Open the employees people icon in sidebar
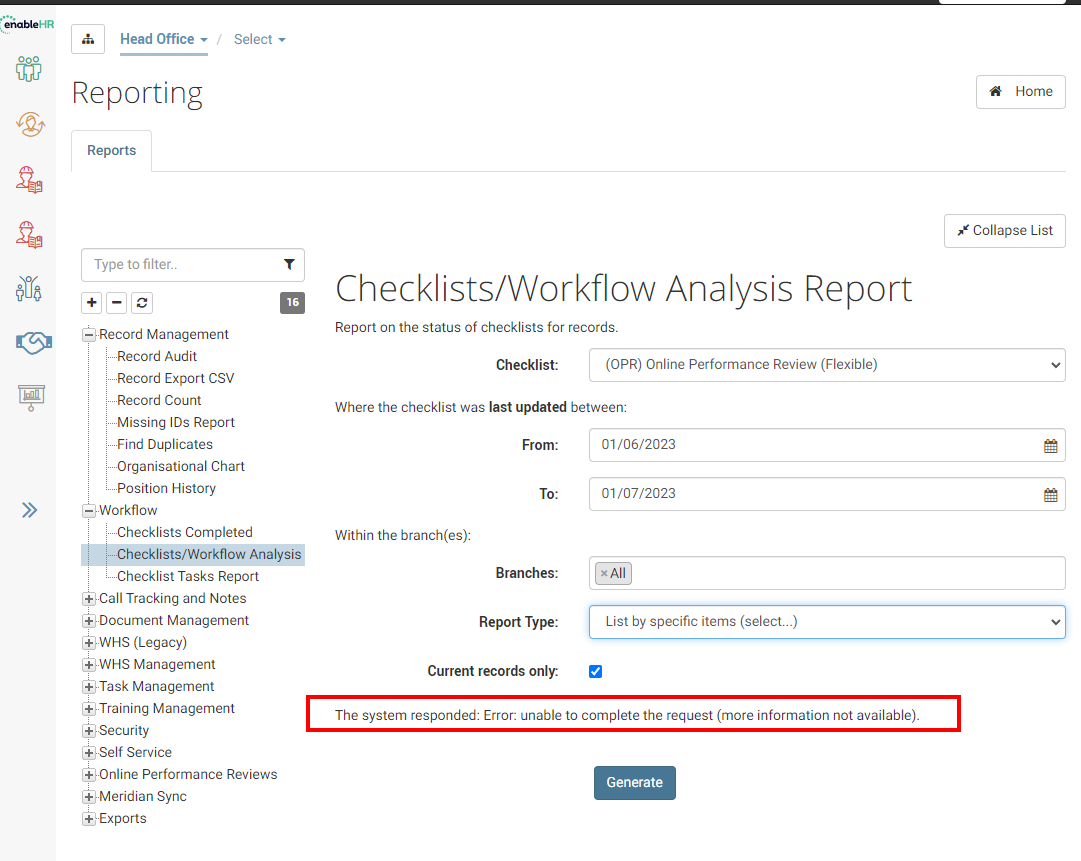 29,69
